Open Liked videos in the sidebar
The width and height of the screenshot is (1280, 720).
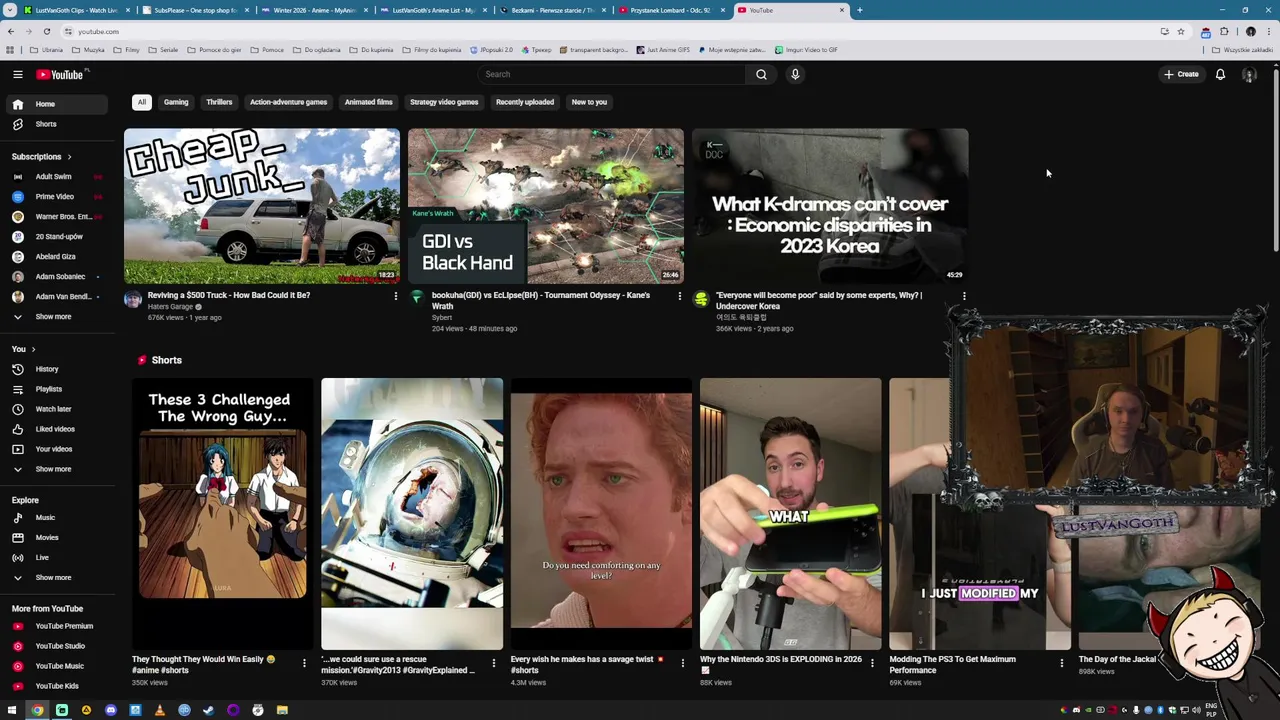pos(58,429)
